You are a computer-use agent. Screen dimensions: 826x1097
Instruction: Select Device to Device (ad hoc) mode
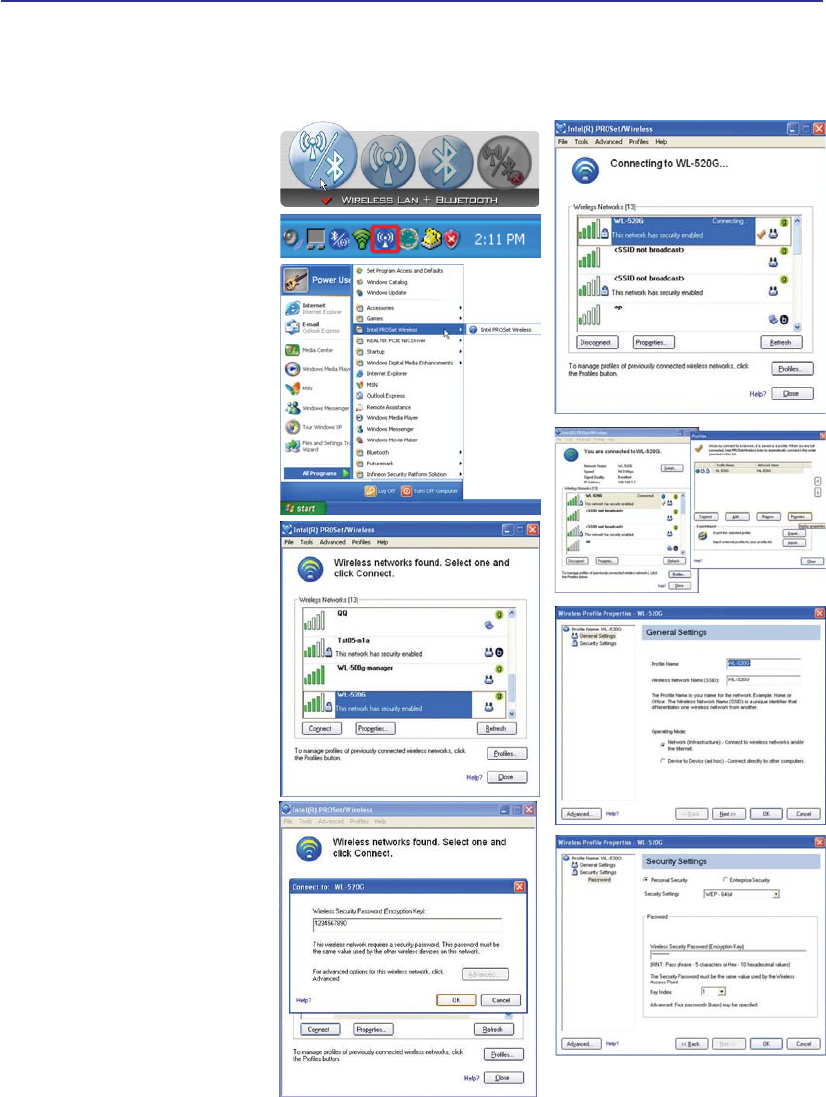click(662, 761)
